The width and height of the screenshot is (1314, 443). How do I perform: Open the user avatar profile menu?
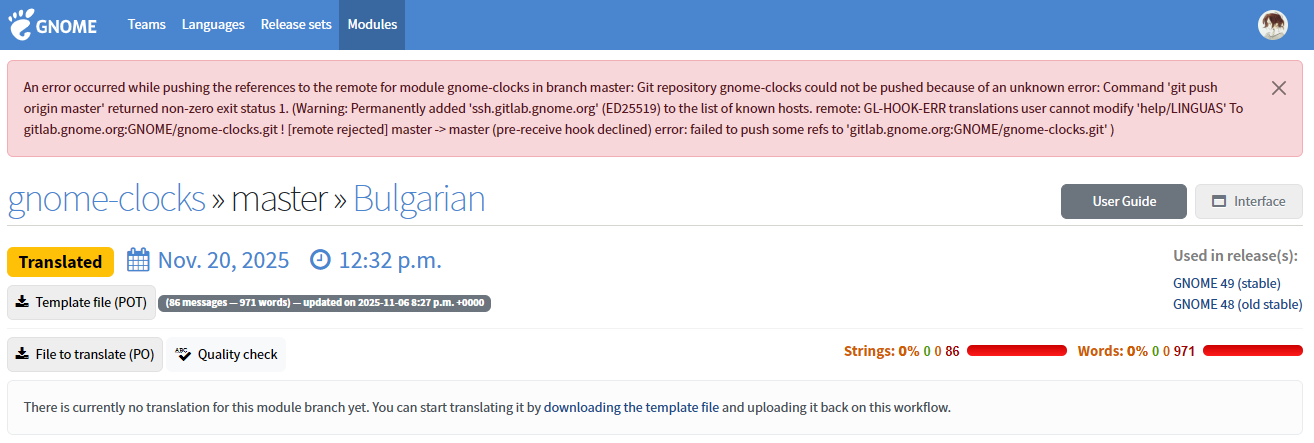[1272, 25]
